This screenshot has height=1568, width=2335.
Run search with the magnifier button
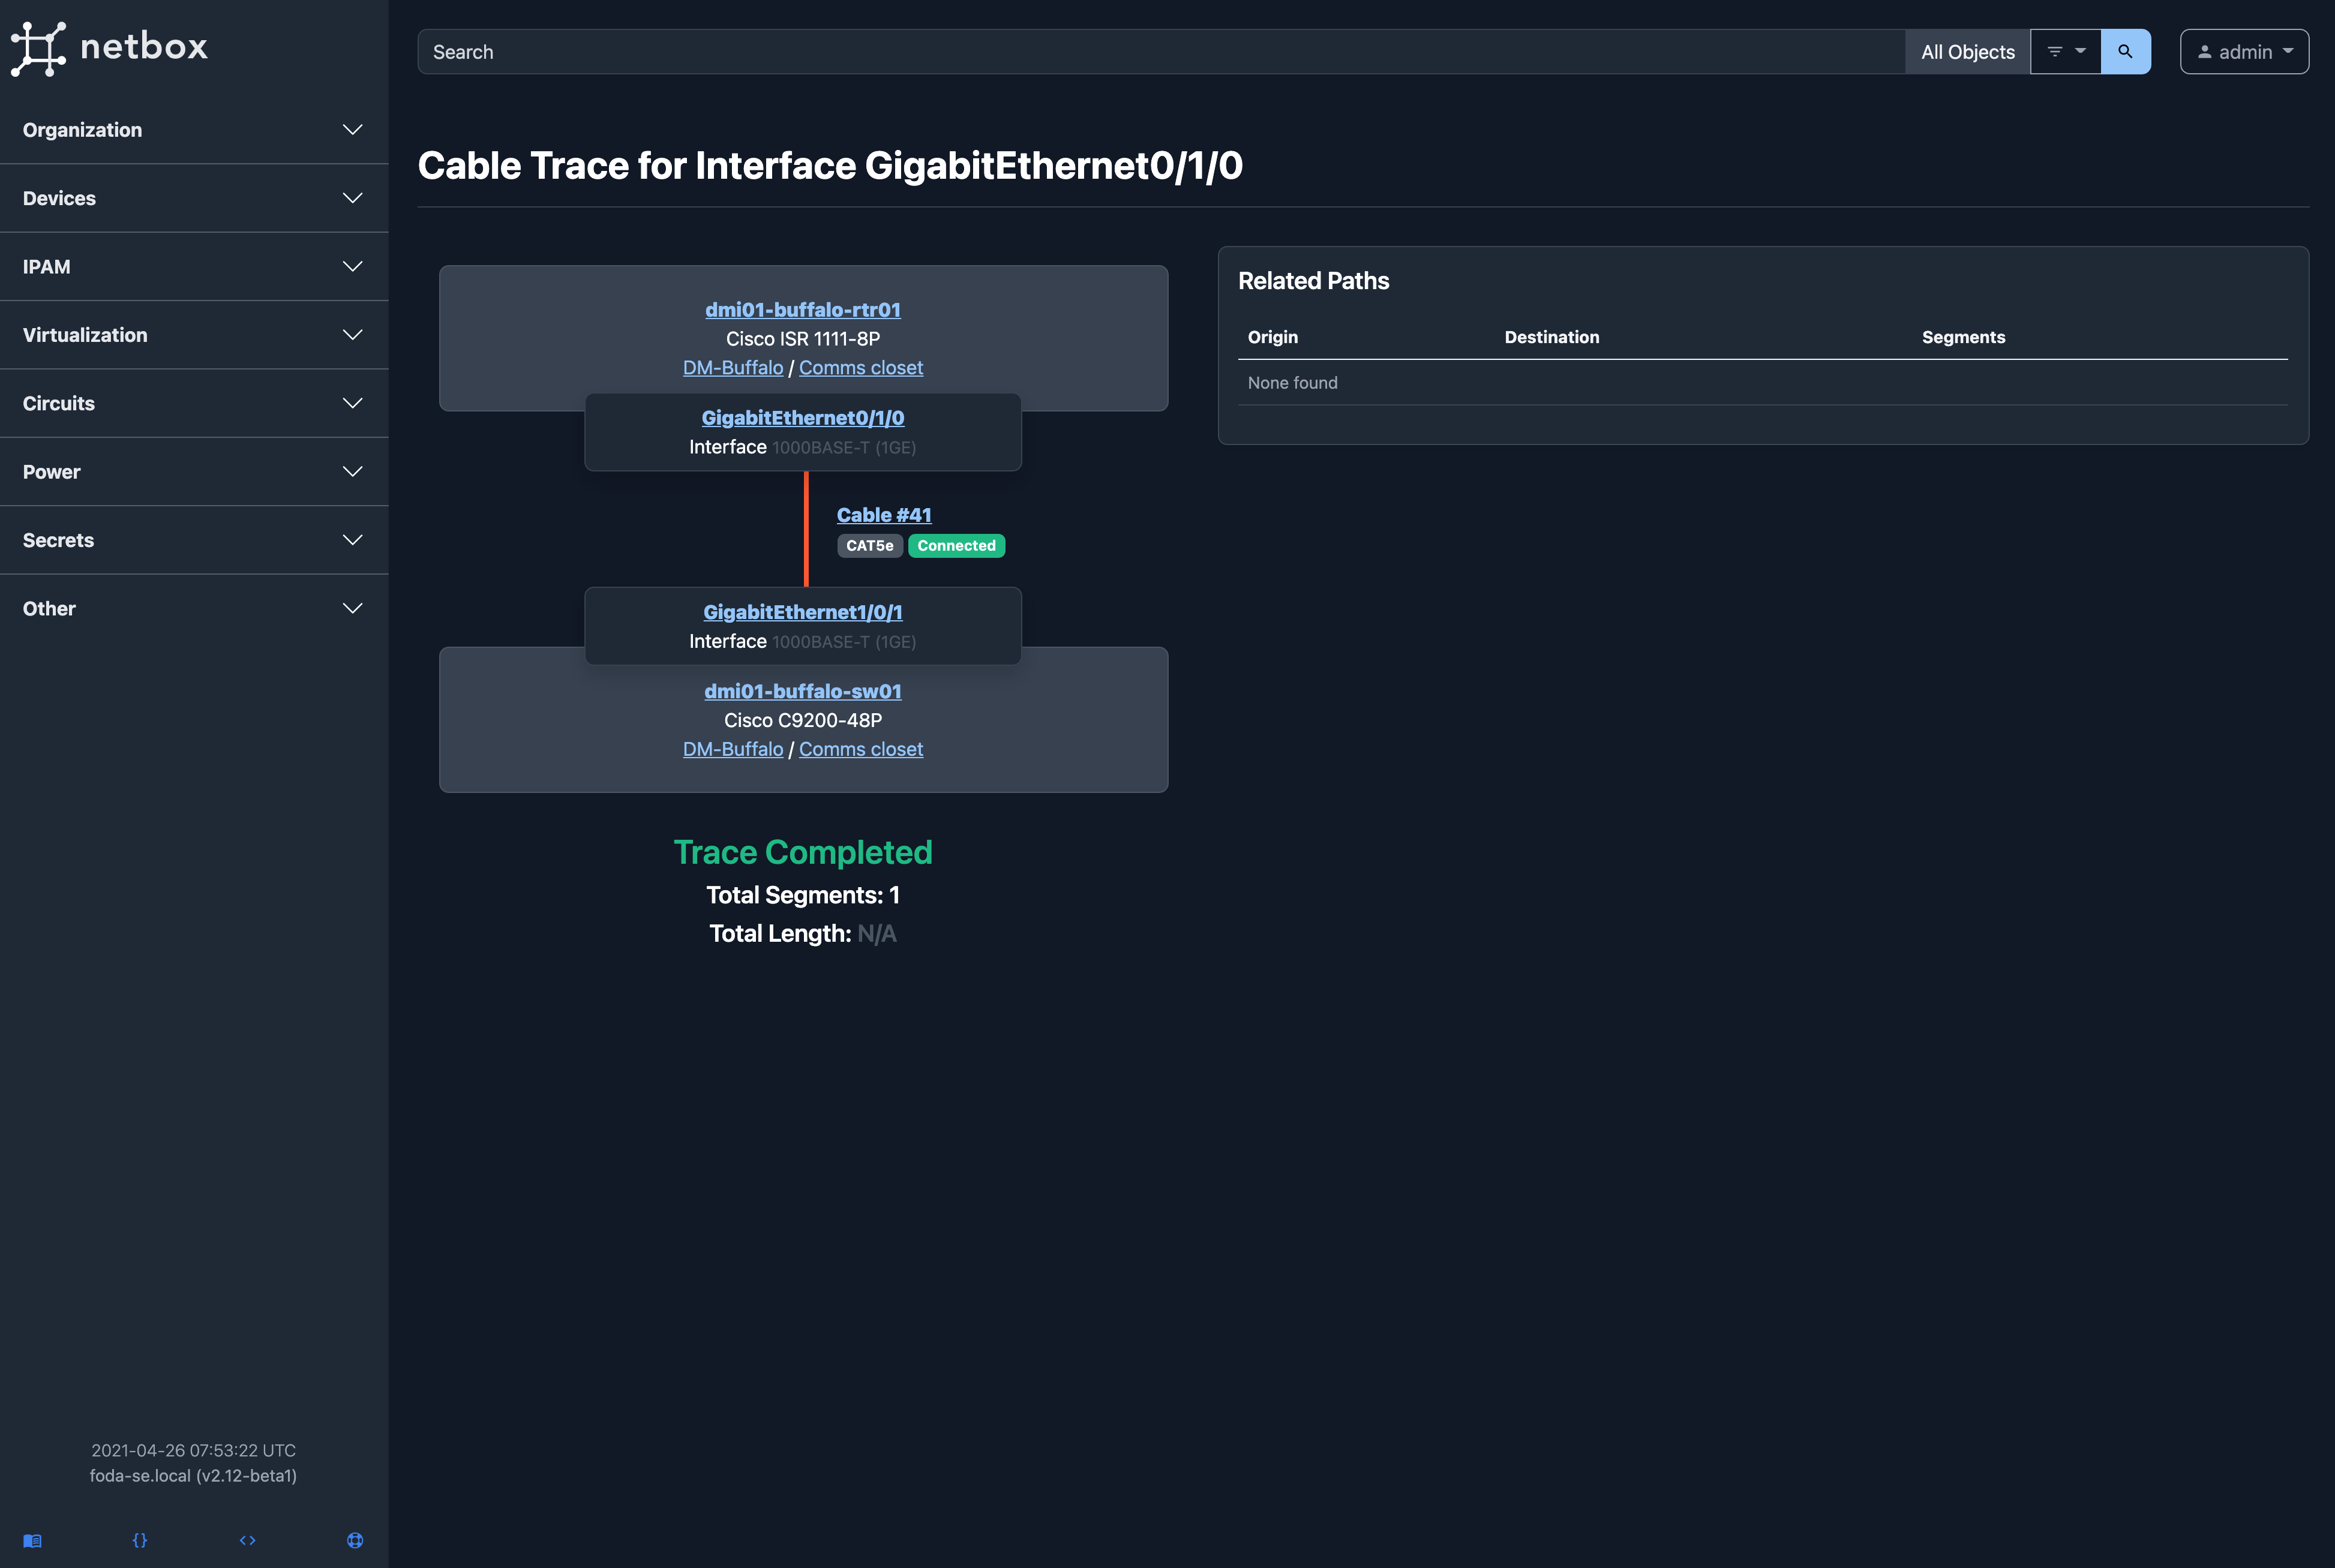(x=2126, y=51)
